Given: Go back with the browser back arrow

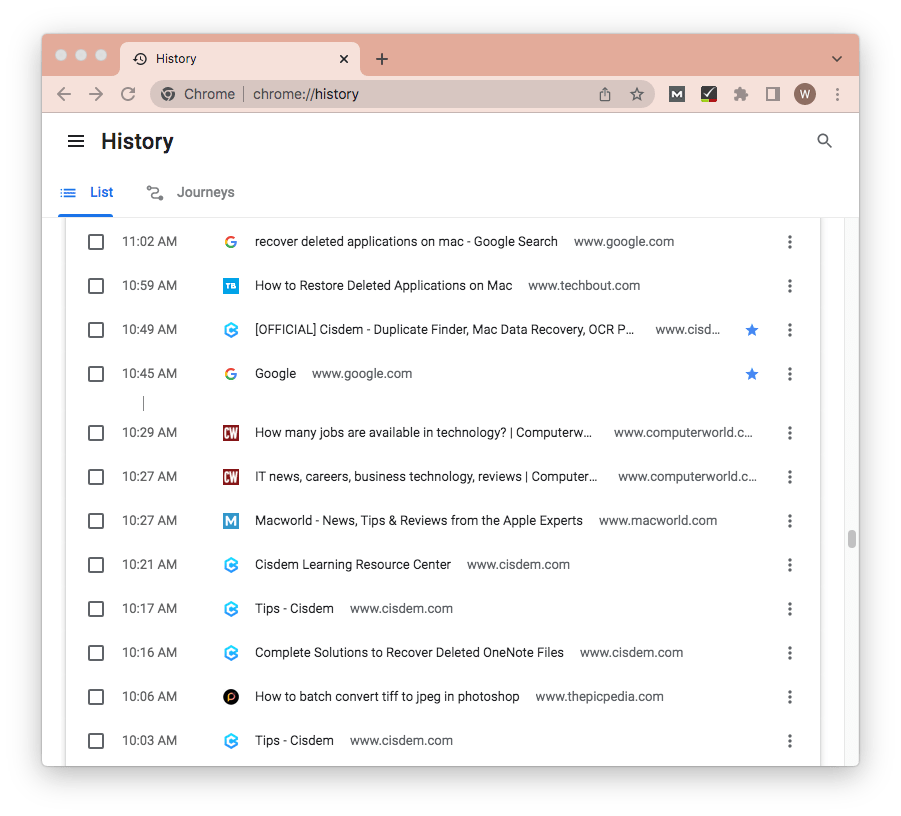Looking at the screenshot, I should click(64, 94).
